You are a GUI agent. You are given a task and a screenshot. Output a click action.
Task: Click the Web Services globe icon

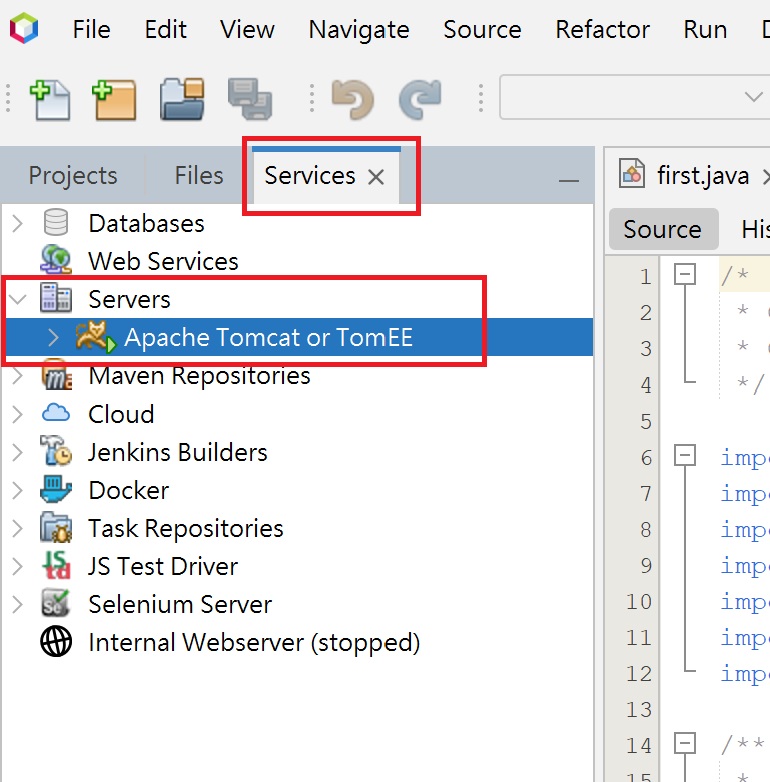56,259
